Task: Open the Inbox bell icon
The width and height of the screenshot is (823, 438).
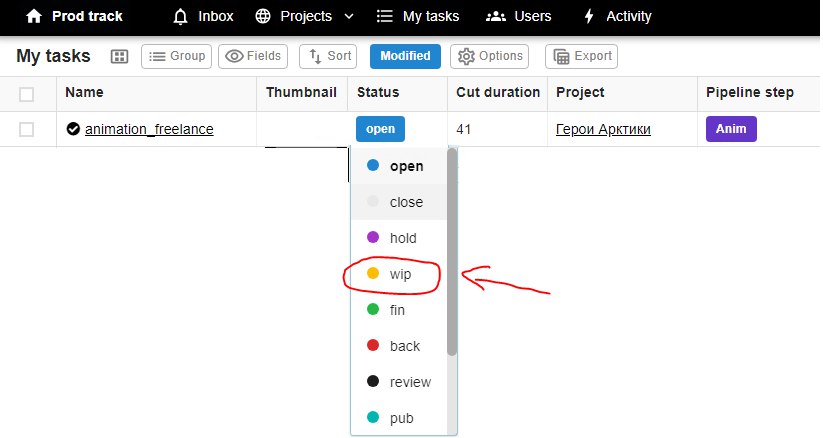Action: tap(180, 16)
